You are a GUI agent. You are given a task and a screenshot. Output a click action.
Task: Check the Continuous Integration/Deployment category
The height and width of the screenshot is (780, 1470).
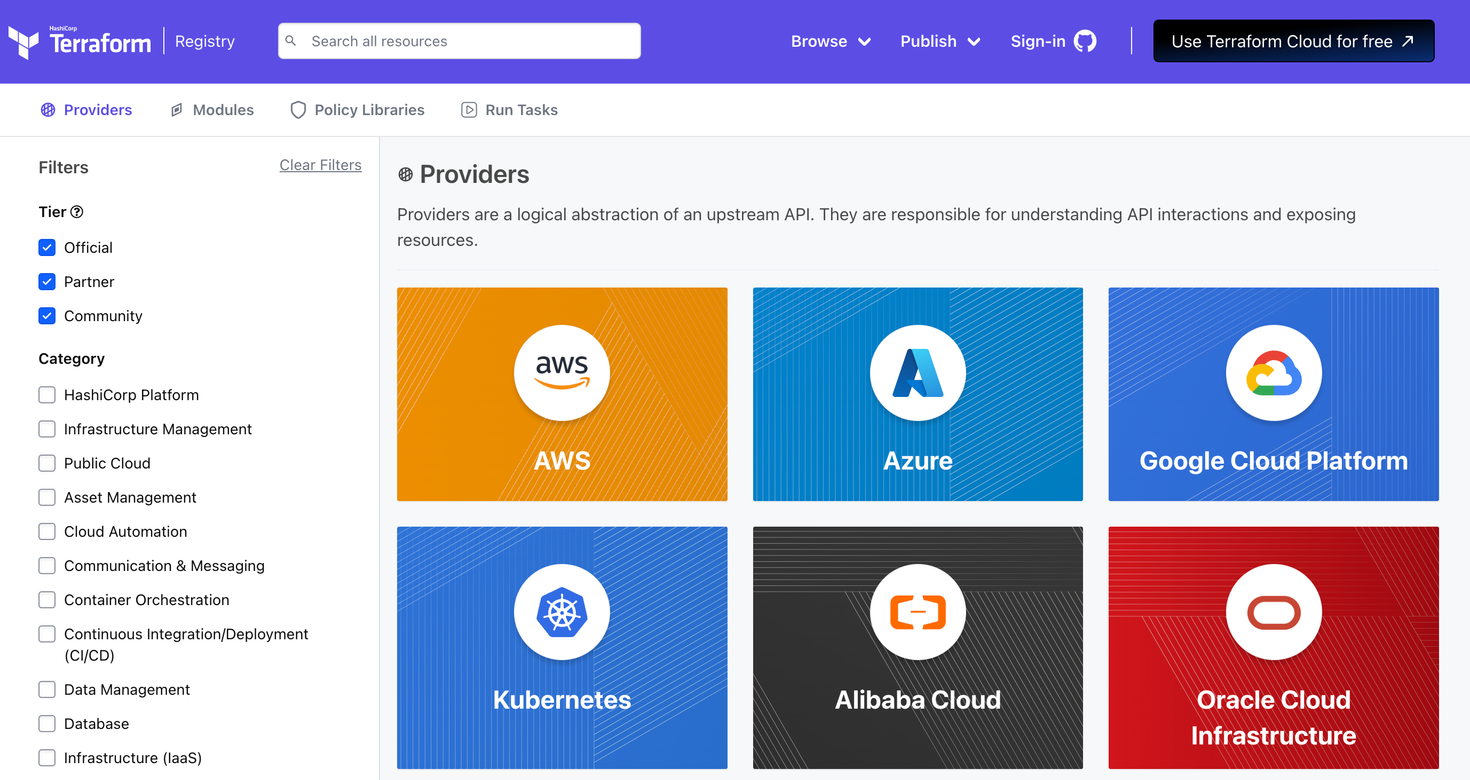(47, 634)
